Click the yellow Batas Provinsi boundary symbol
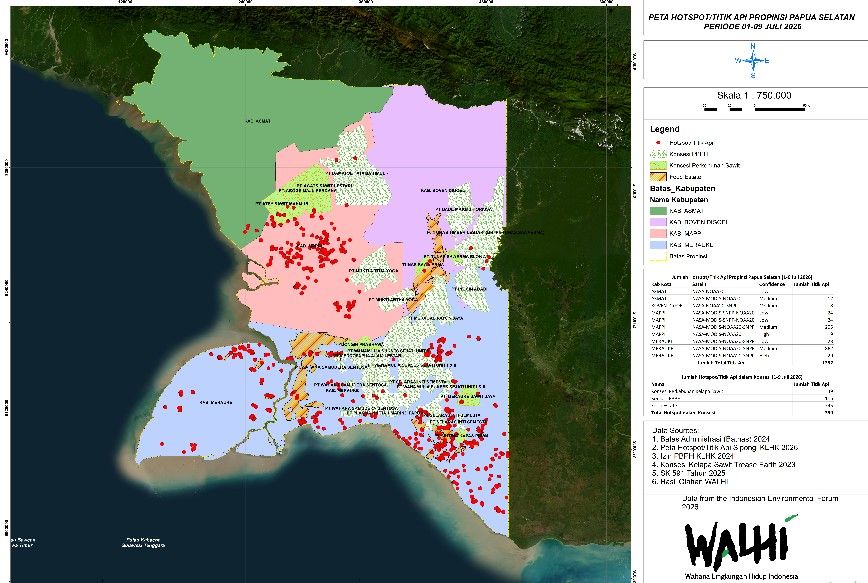This screenshot has width=868, height=583. point(658,256)
